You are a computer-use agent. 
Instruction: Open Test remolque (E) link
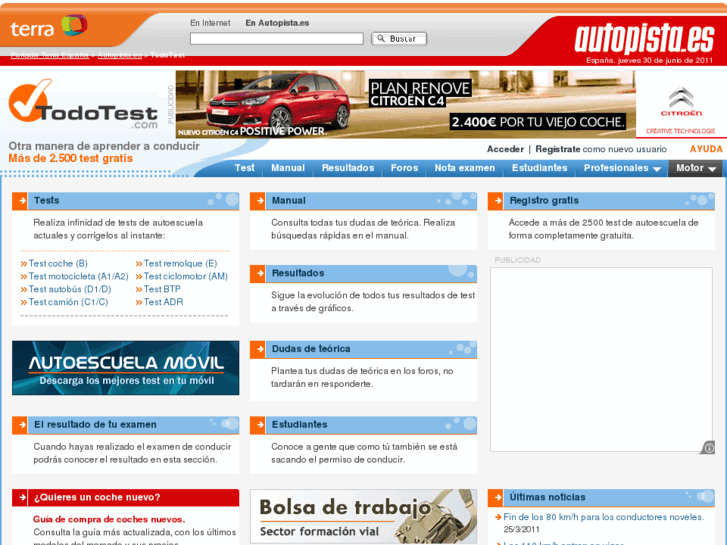(x=180, y=263)
